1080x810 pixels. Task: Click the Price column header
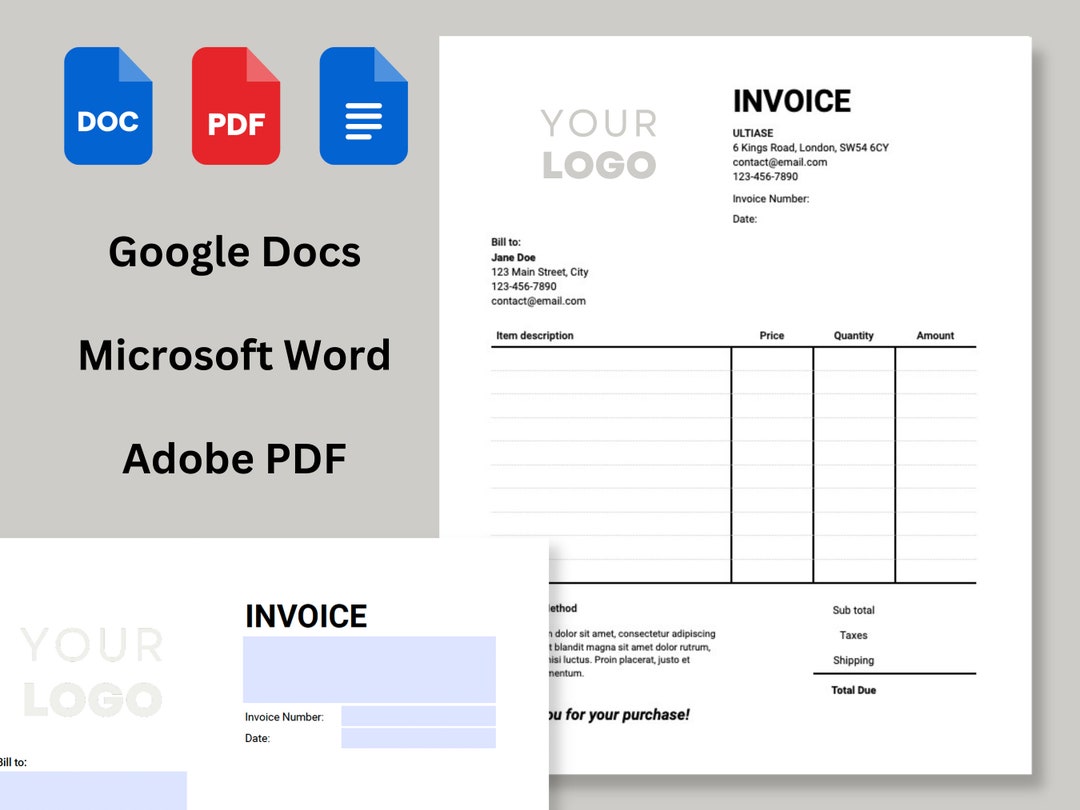[771, 335]
